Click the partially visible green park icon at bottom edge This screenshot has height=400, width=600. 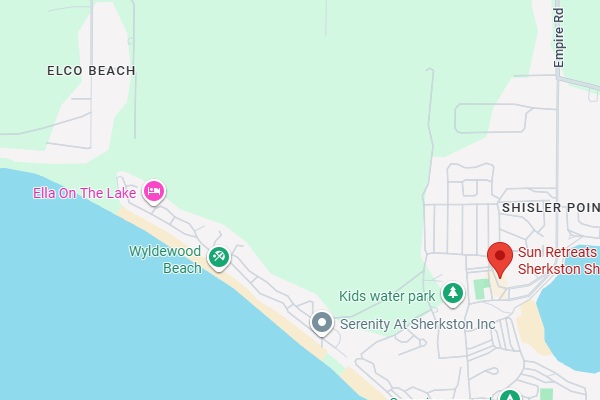510,395
